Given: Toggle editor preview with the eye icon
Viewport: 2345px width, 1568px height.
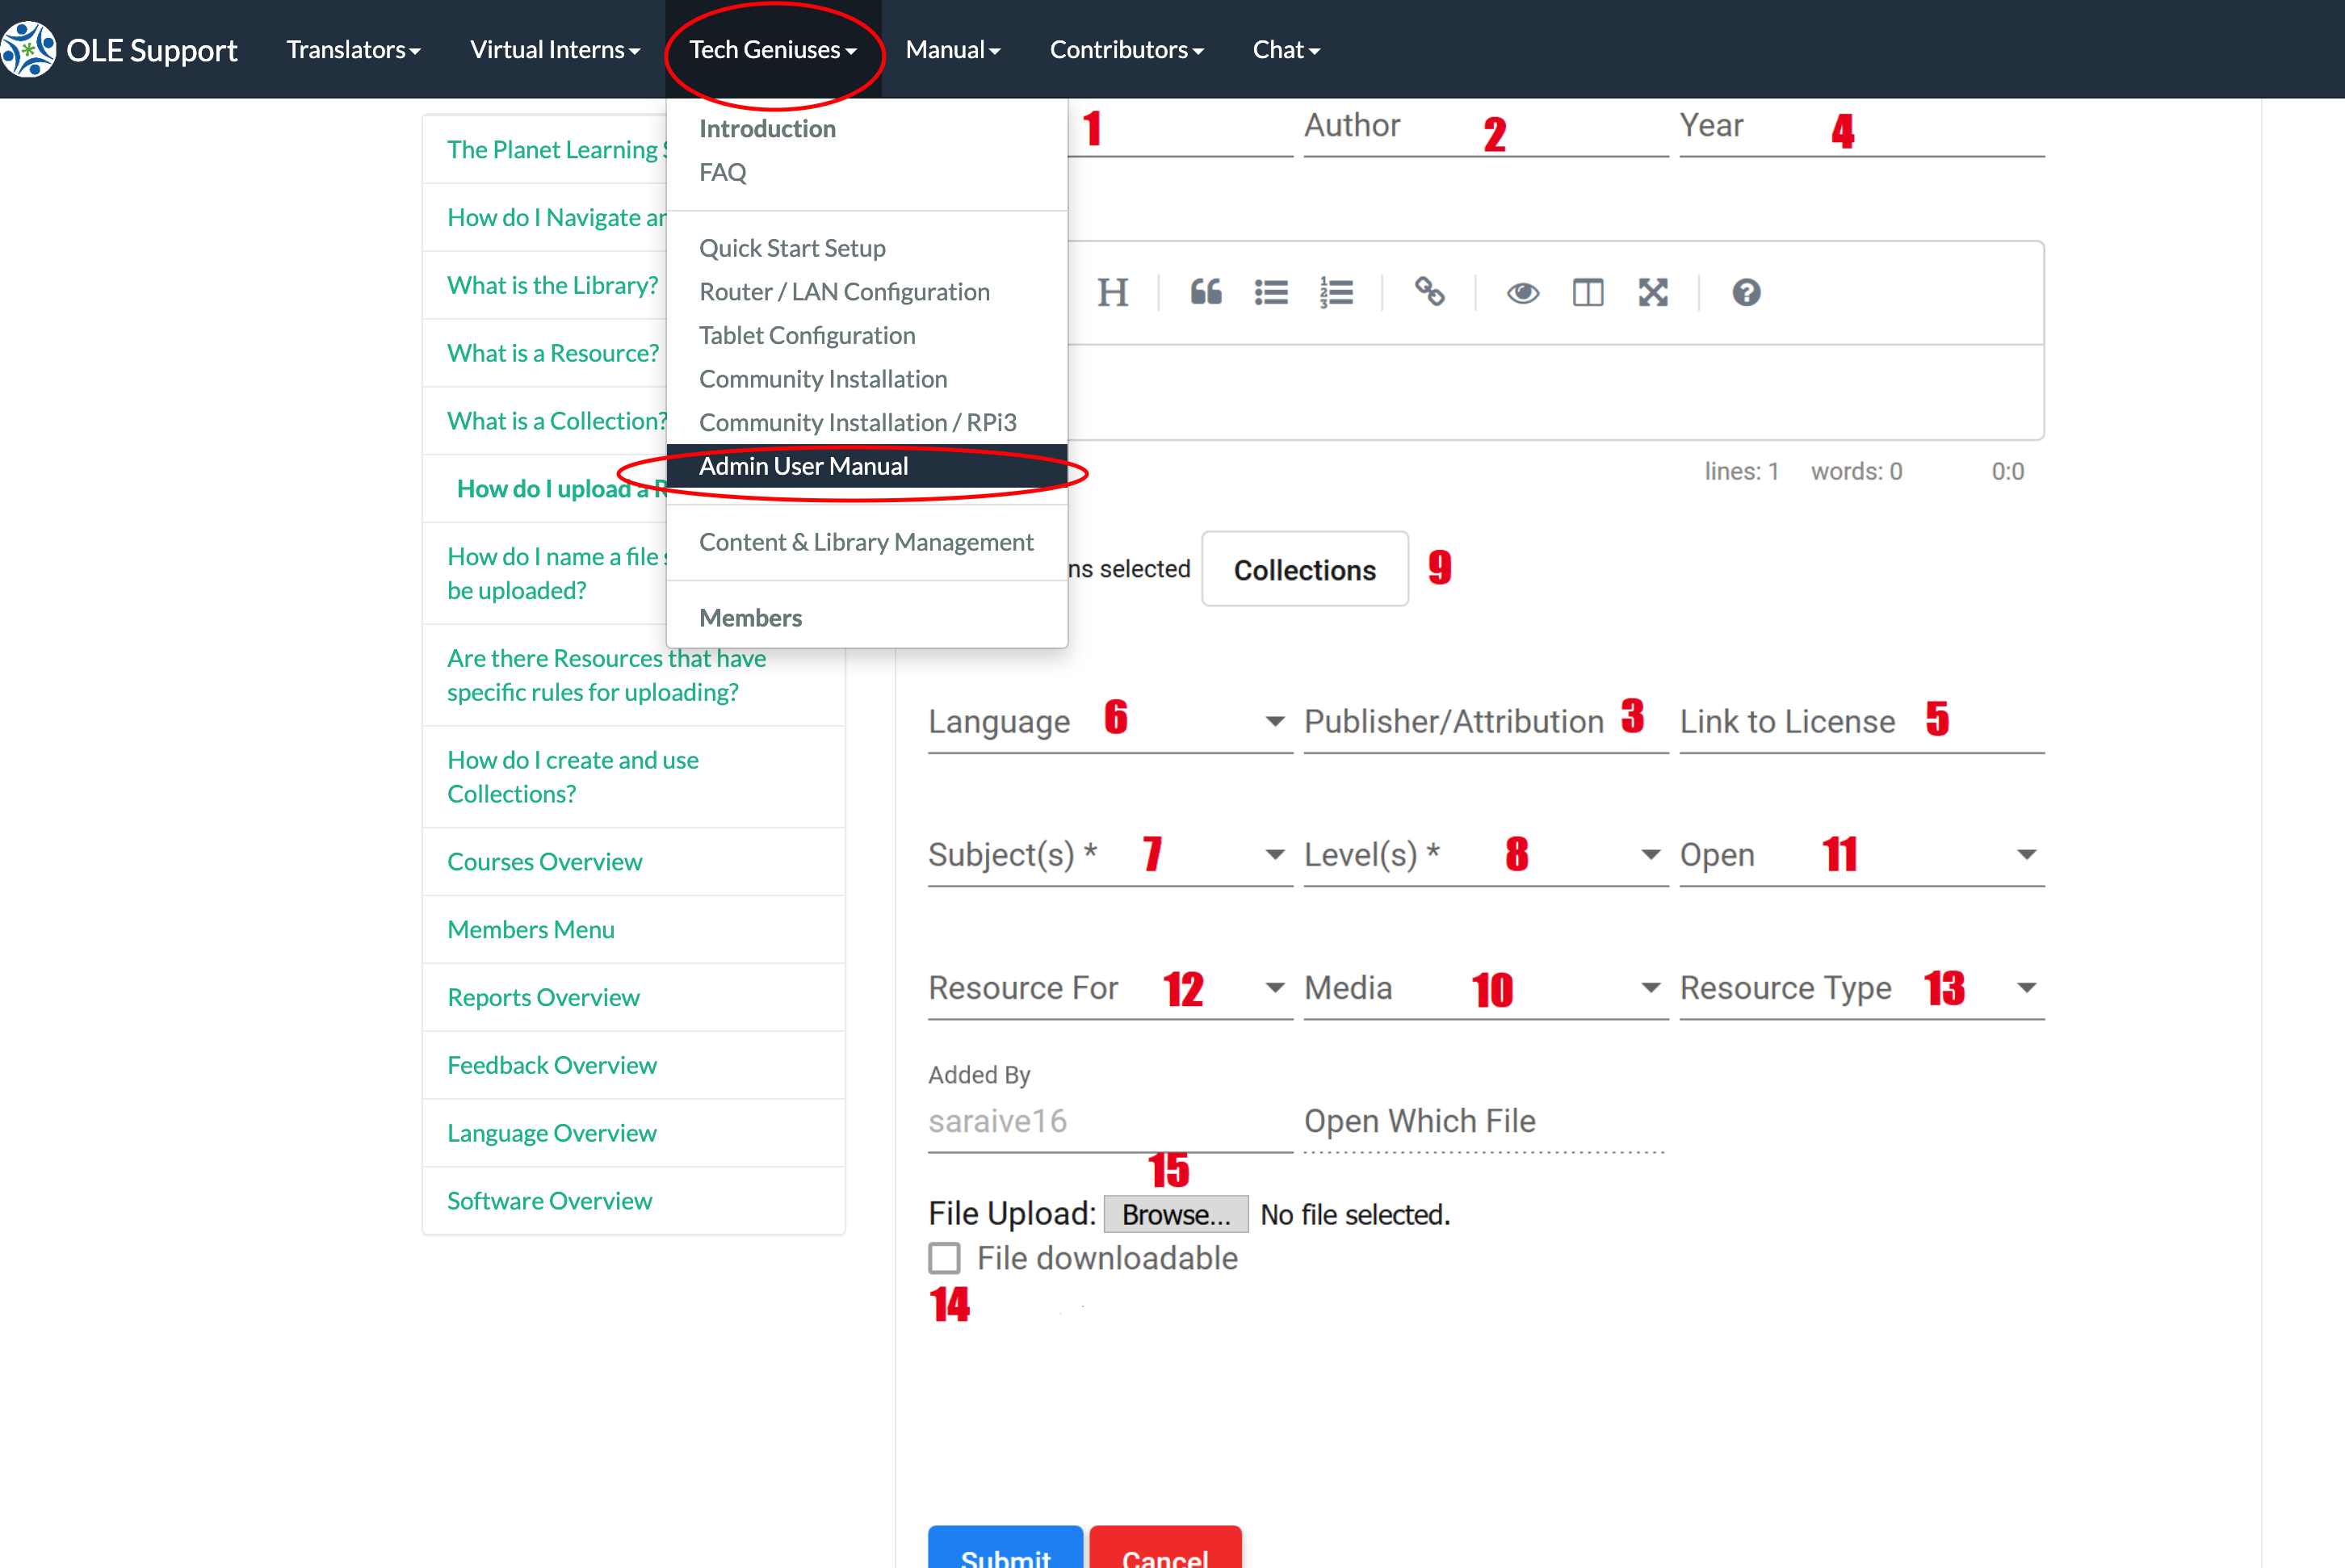Looking at the screenshot, I should point(1523,292).
